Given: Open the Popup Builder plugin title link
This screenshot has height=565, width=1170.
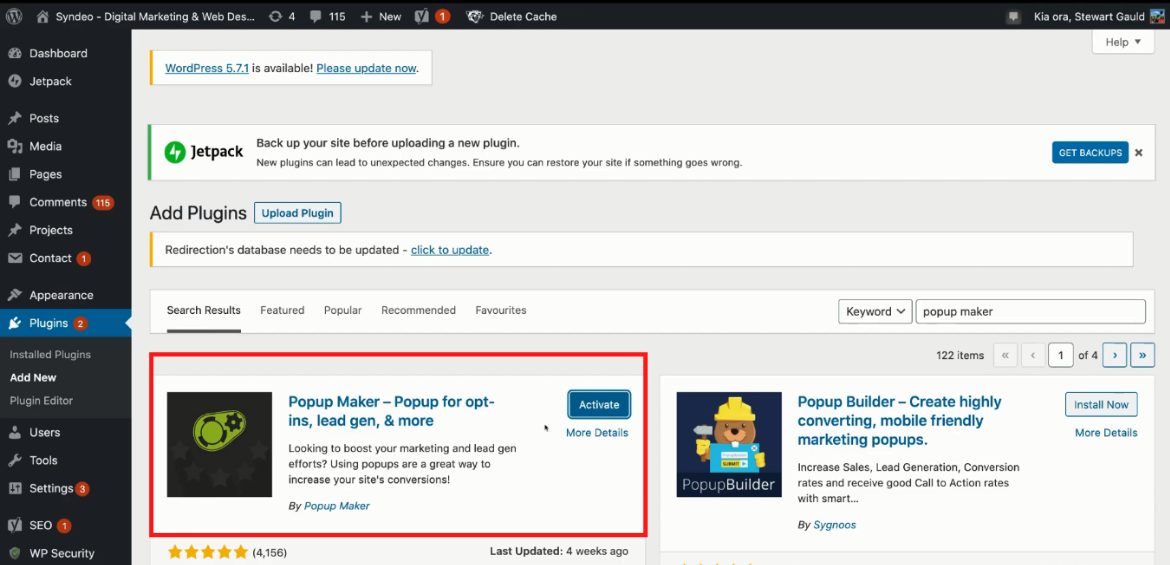Looking at the screenshot, I should (x=899, y=421).
